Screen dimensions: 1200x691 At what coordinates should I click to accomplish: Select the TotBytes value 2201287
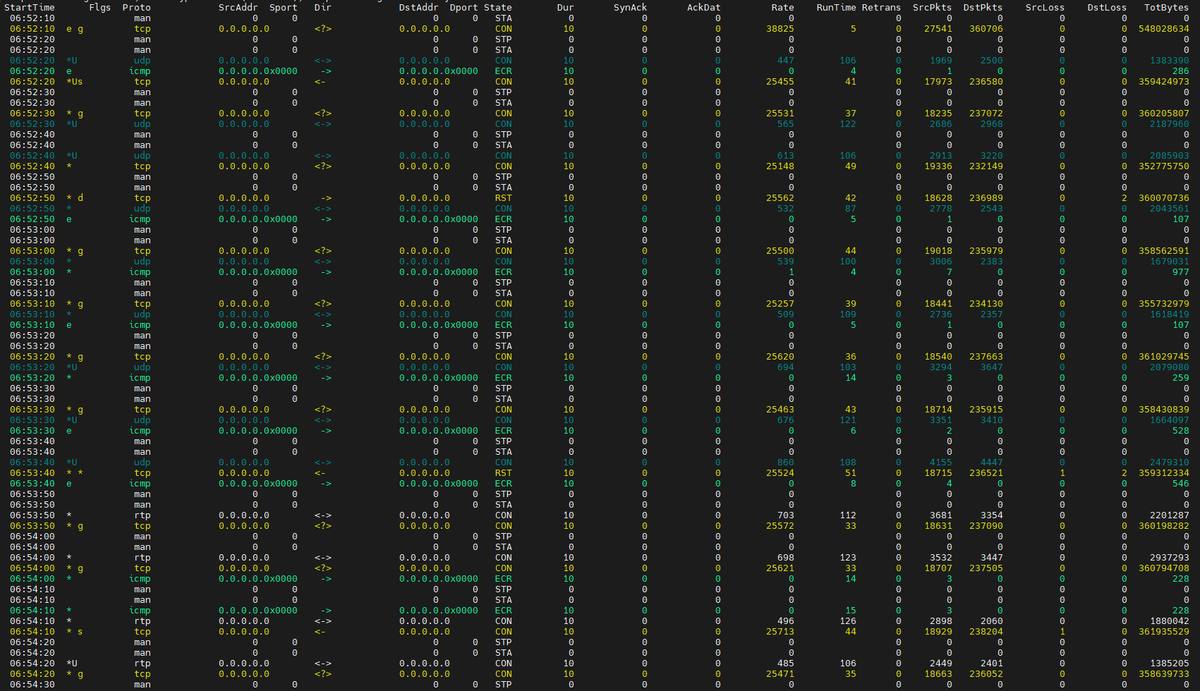(x=1169, y=514)
